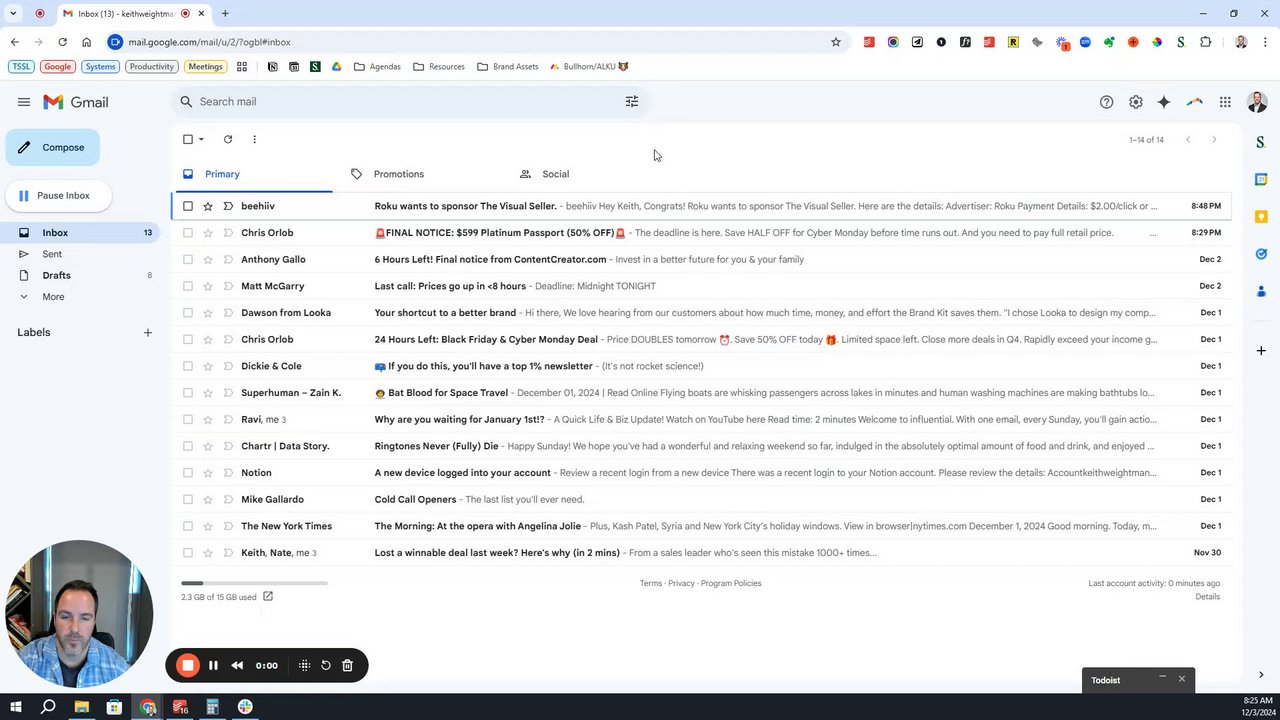Open Windows Start menu
The image size is (1280, 720).
15,707
